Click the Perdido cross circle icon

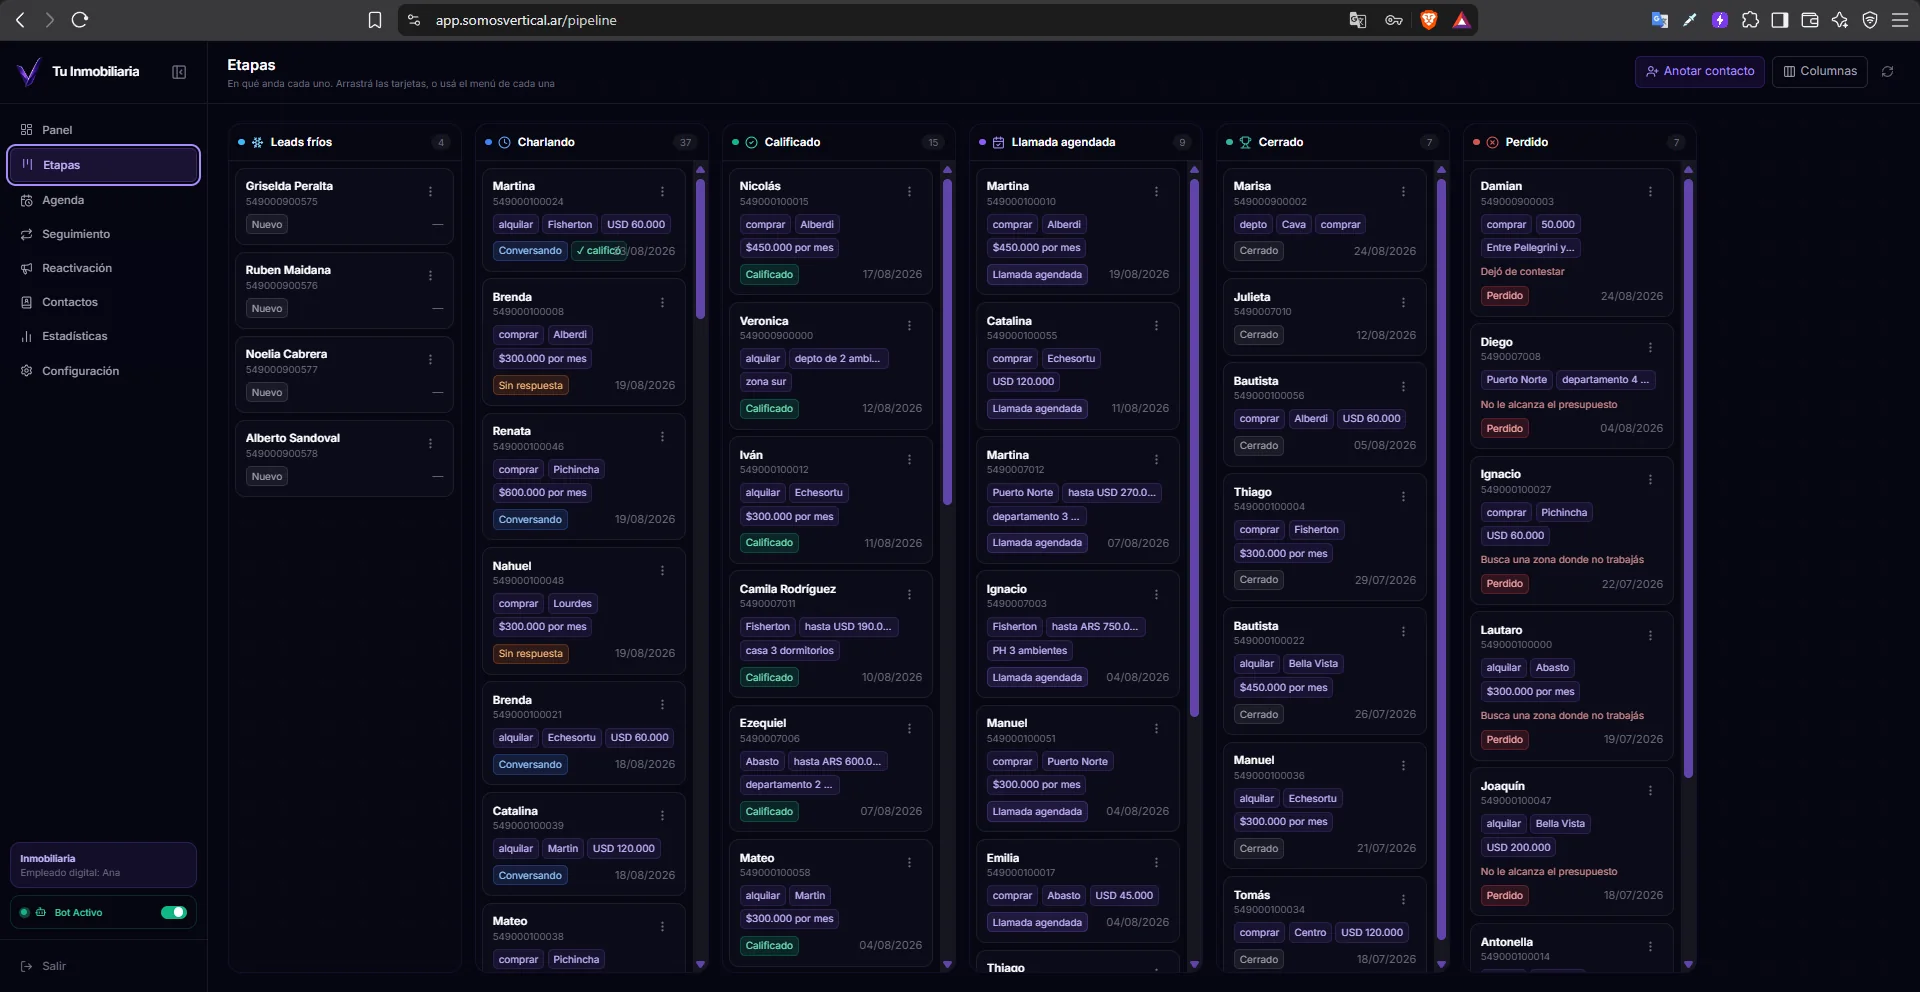(1492, 143)
